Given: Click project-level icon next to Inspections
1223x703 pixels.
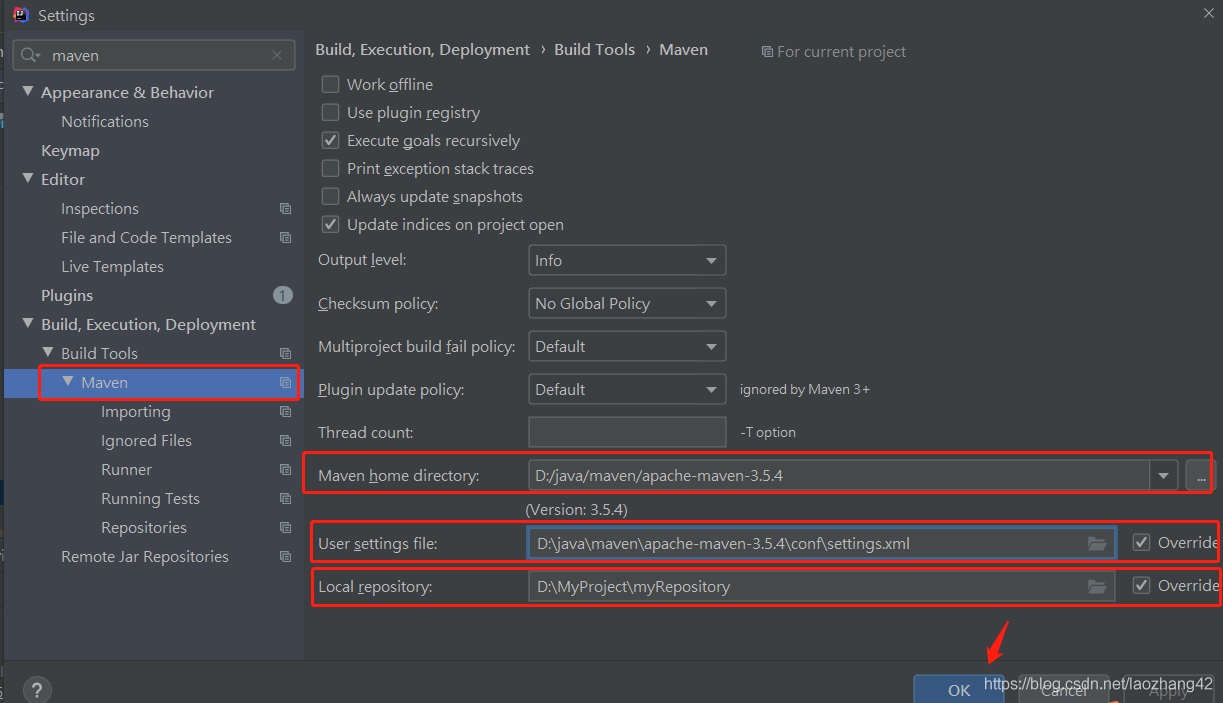Looking at the screenshot, I should pos(285,209).
